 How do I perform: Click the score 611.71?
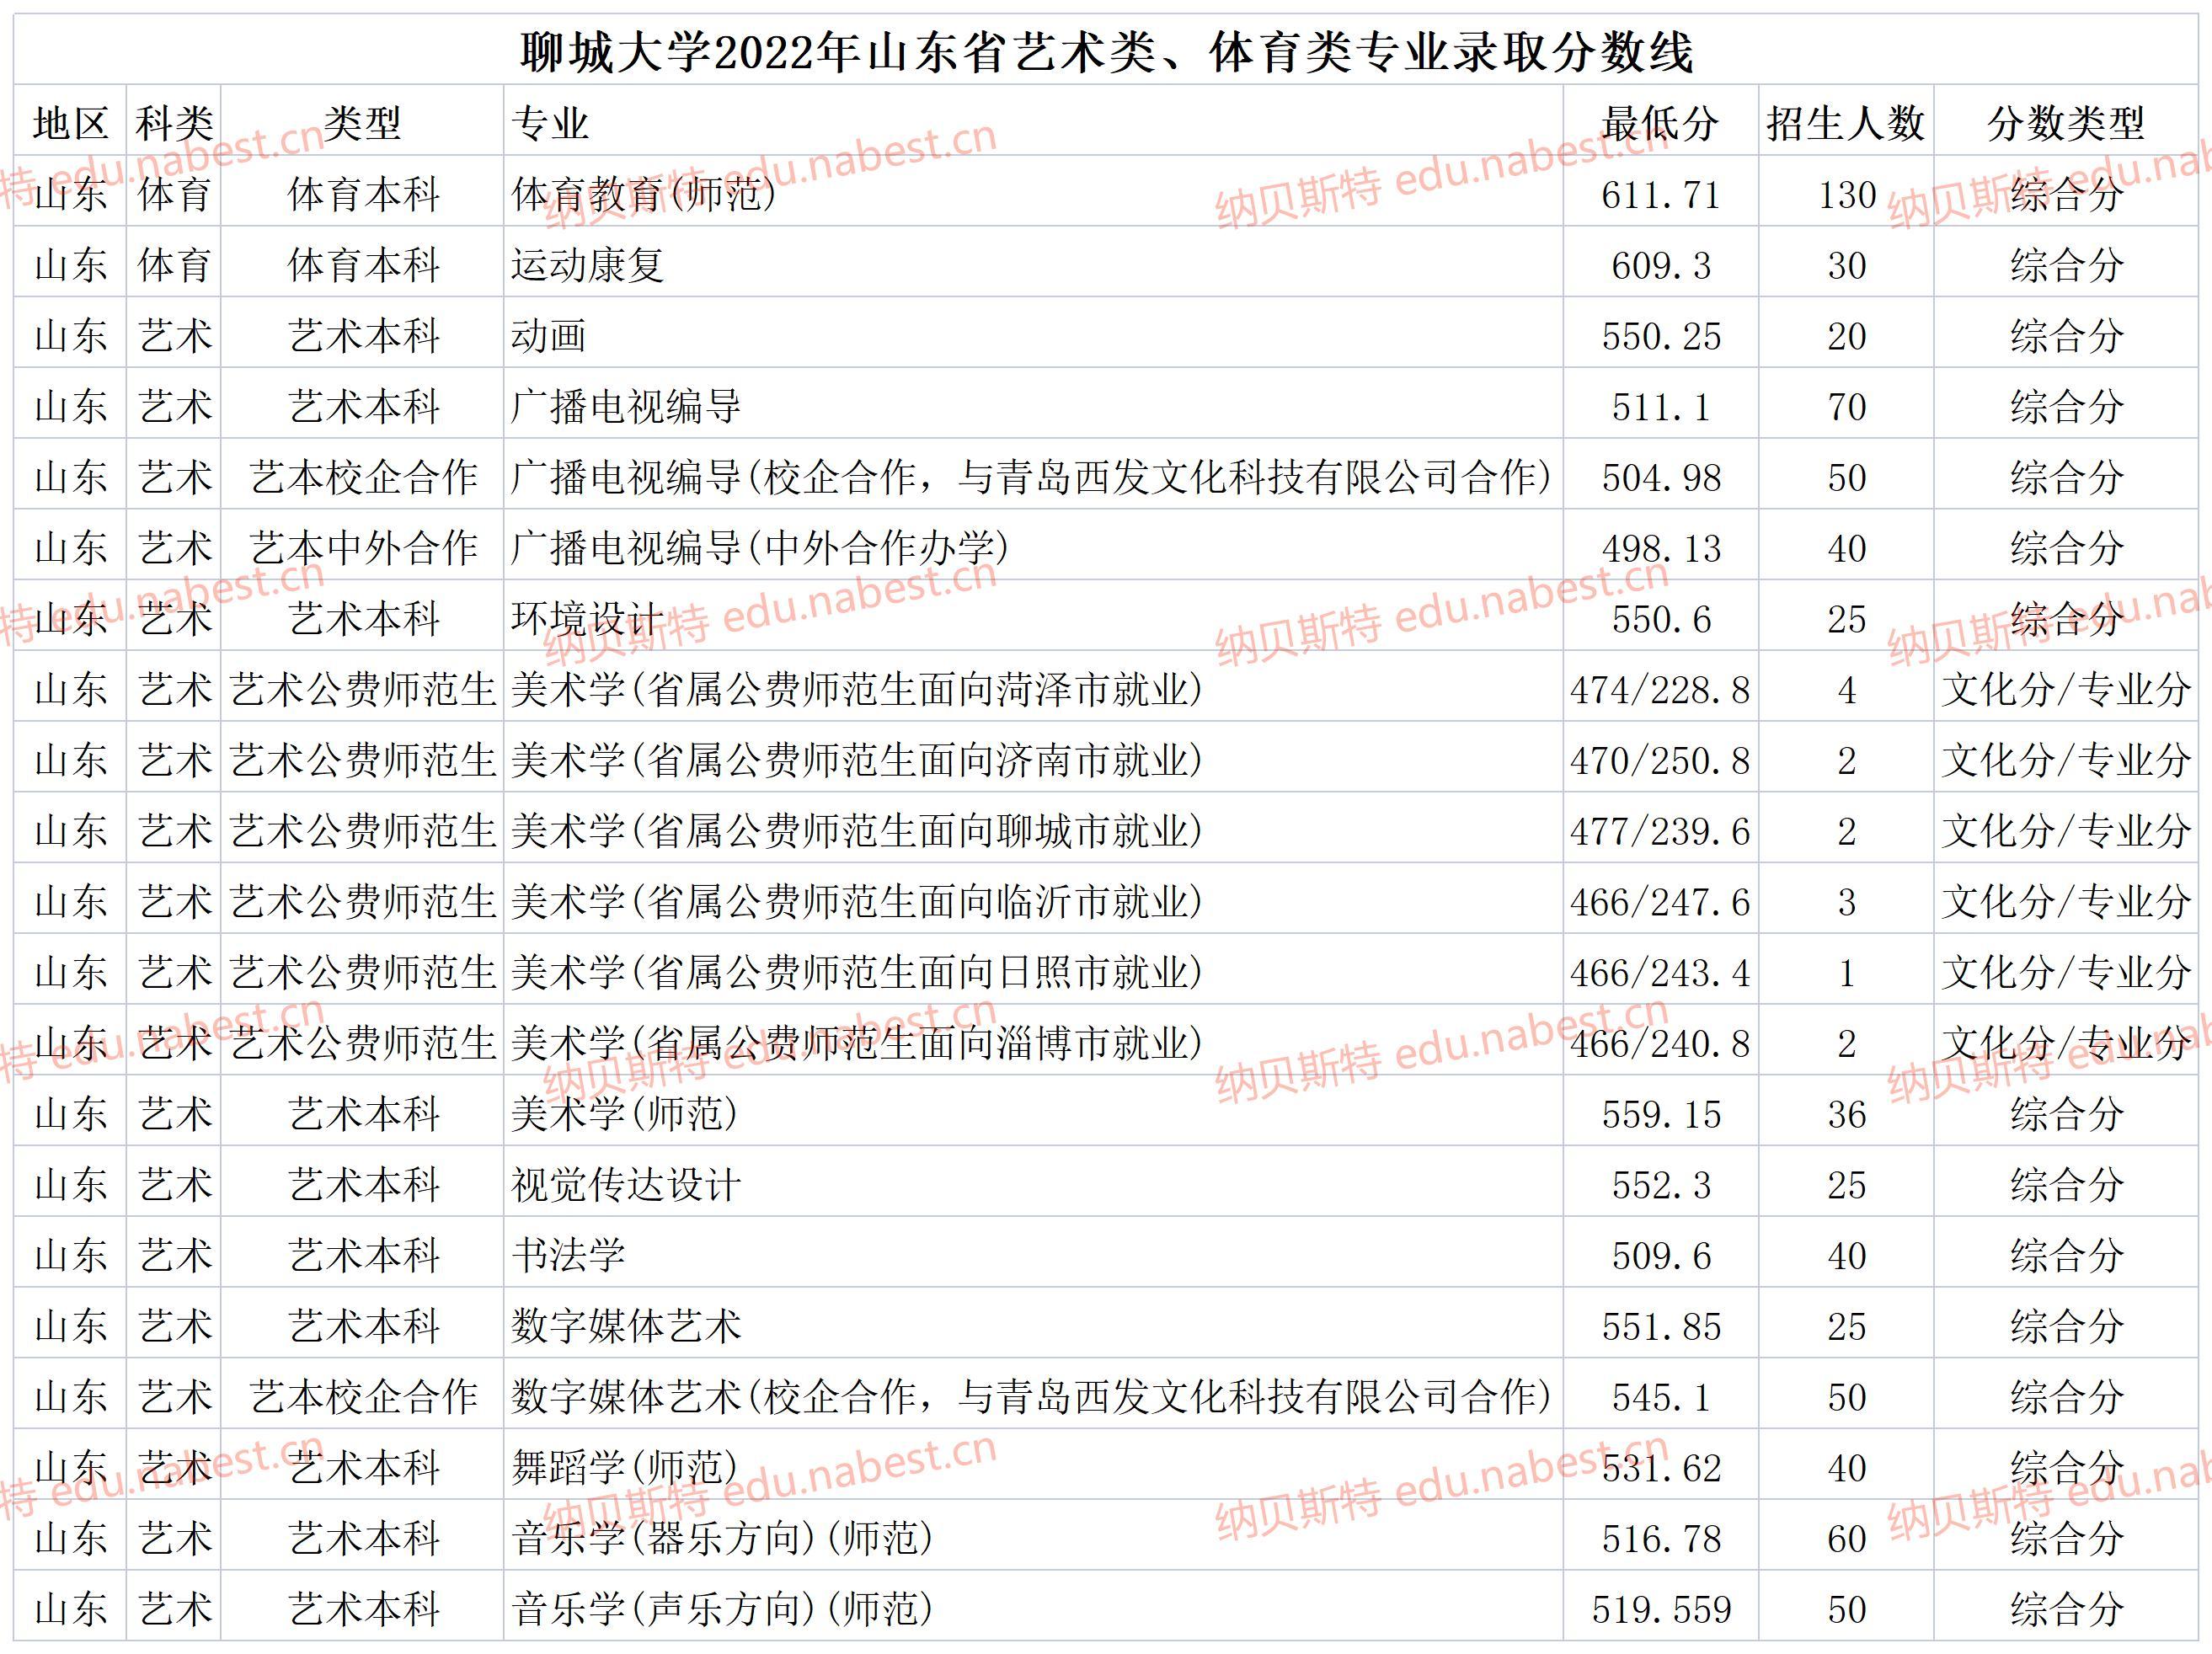tap(1661, 195)
